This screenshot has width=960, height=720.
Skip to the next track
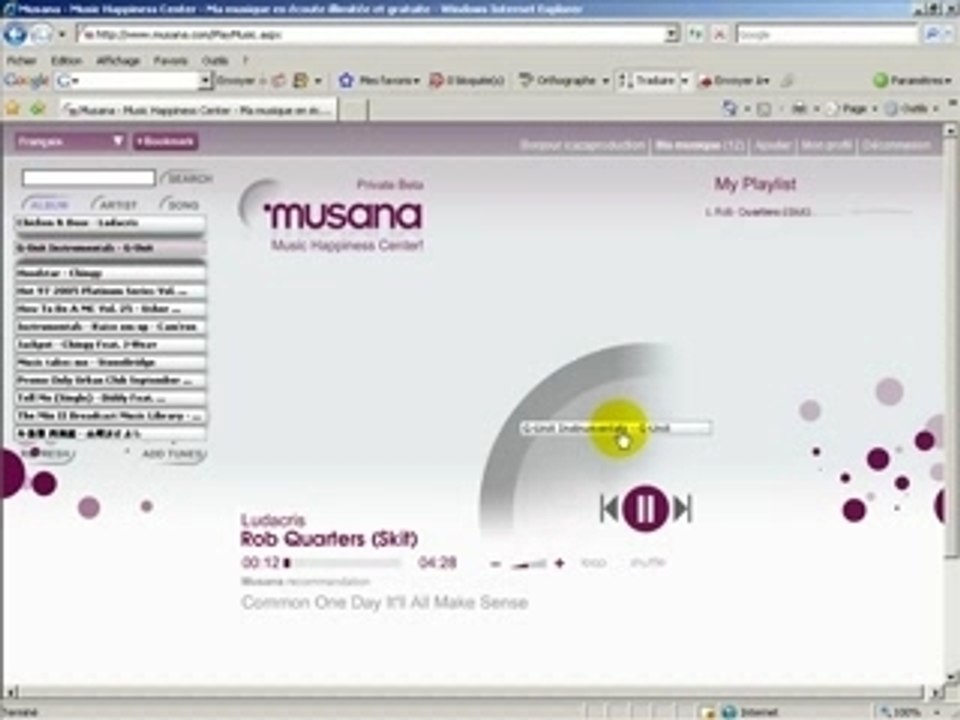click(683, 509)
